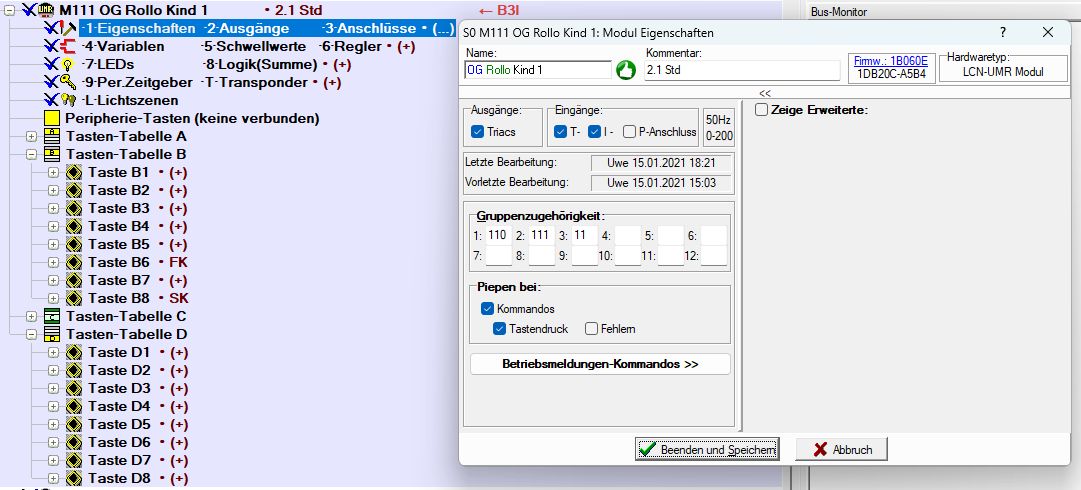Click the UMR module icon for M111
Screen dimensions: 1081x490
[x=46, y=10]
